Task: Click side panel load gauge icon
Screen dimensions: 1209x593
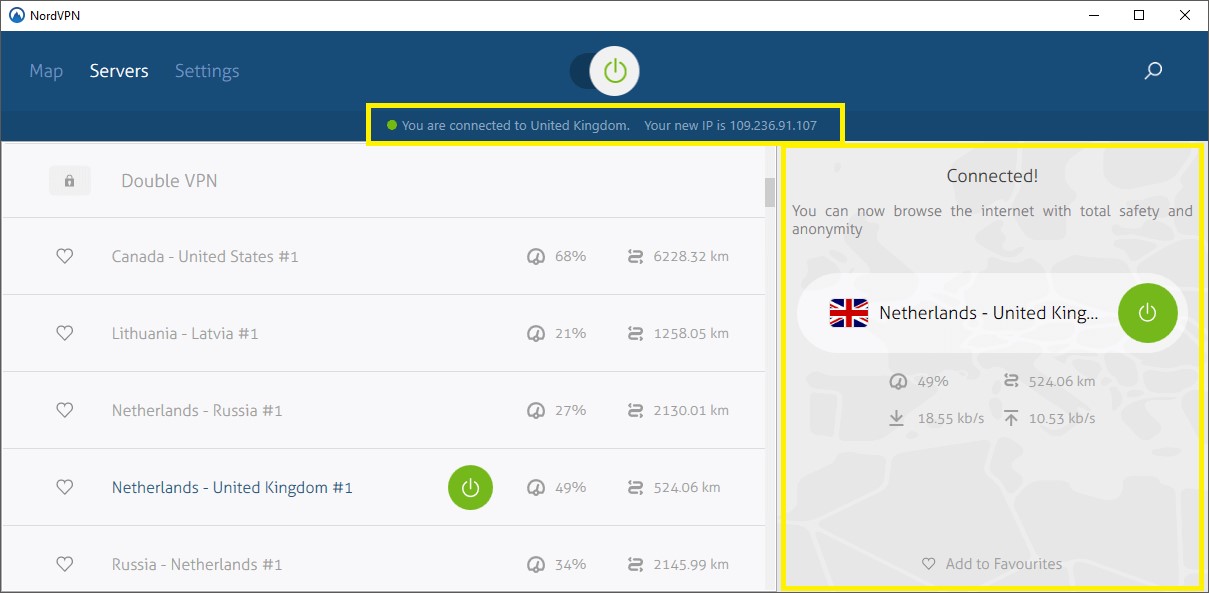Action: click(x=898, y=381)
